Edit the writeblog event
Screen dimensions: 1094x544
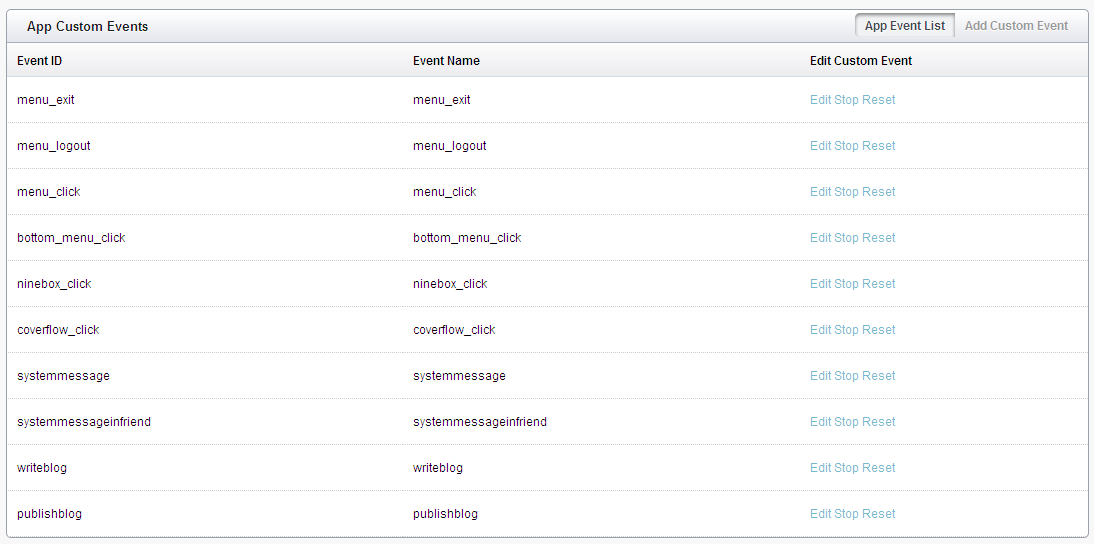tap(820, 468)
